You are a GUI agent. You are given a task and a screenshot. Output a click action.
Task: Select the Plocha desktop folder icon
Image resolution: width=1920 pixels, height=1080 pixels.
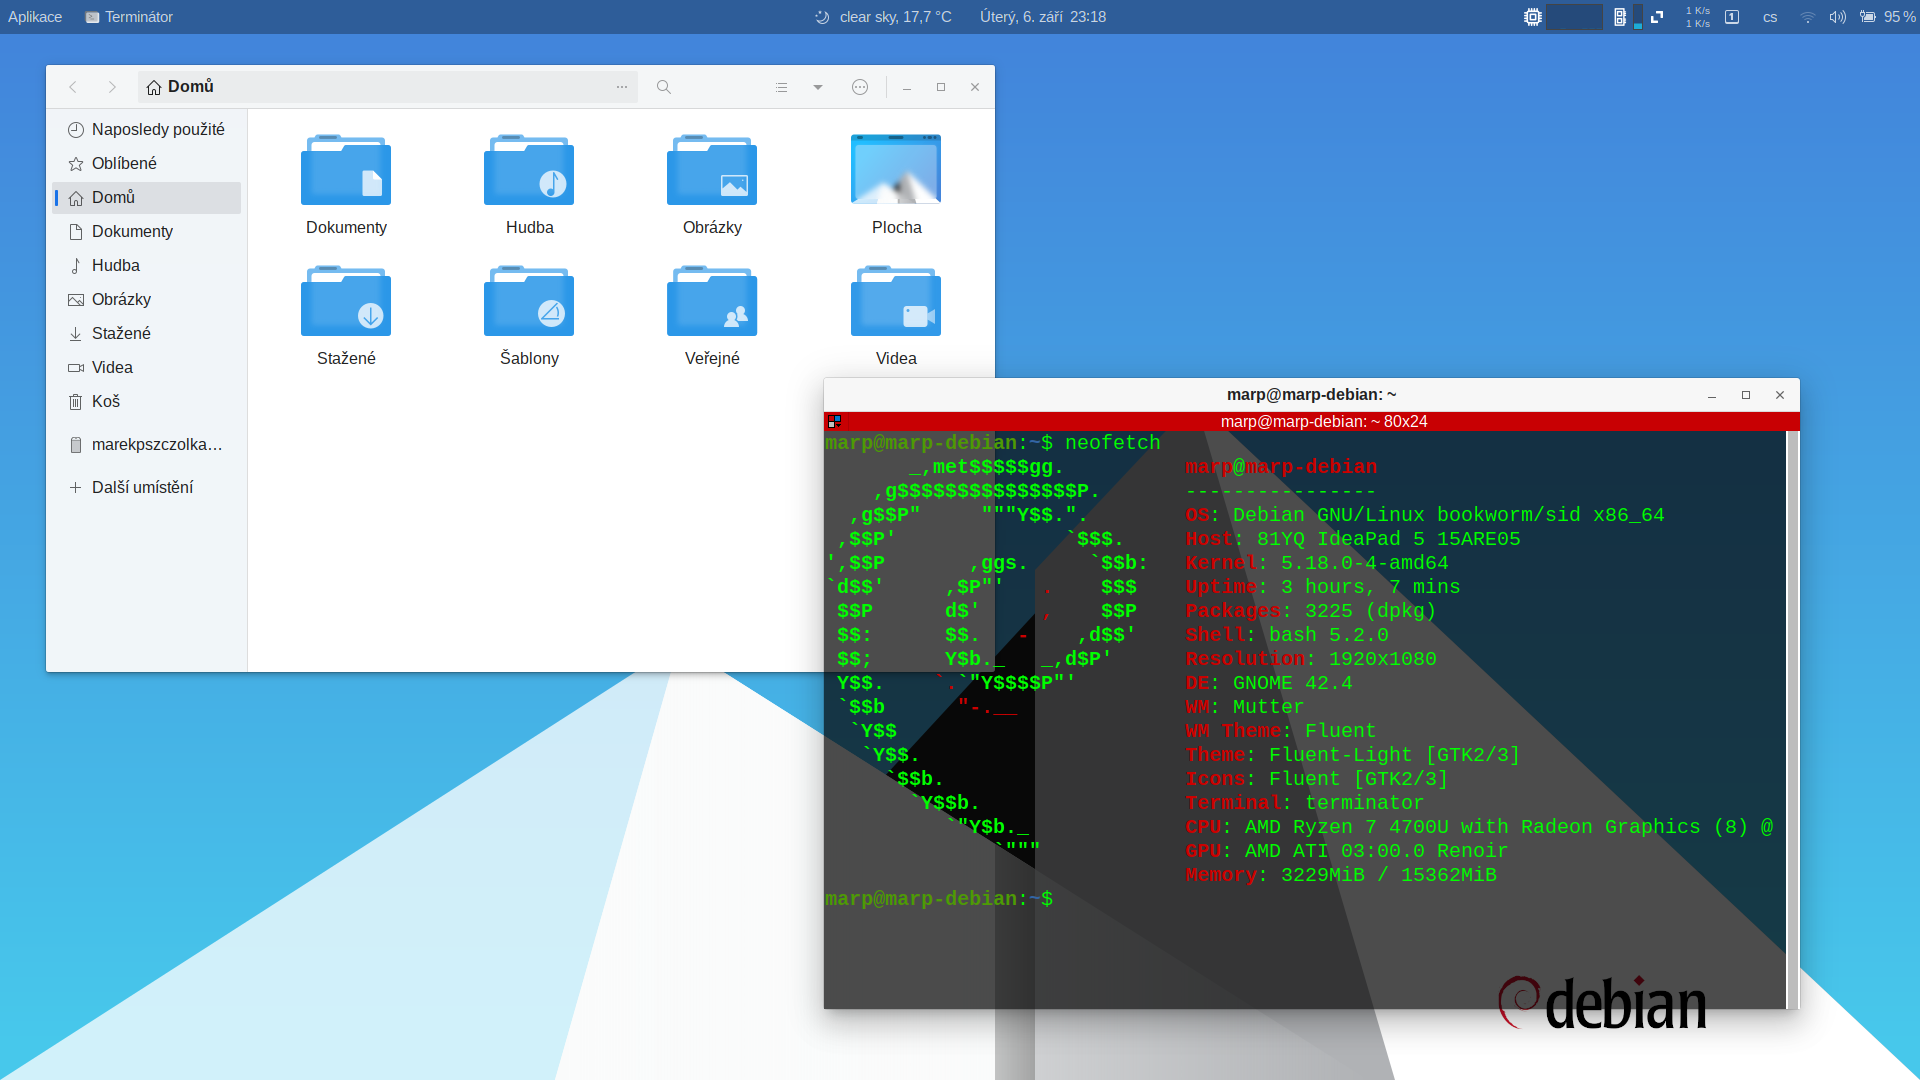896,169
